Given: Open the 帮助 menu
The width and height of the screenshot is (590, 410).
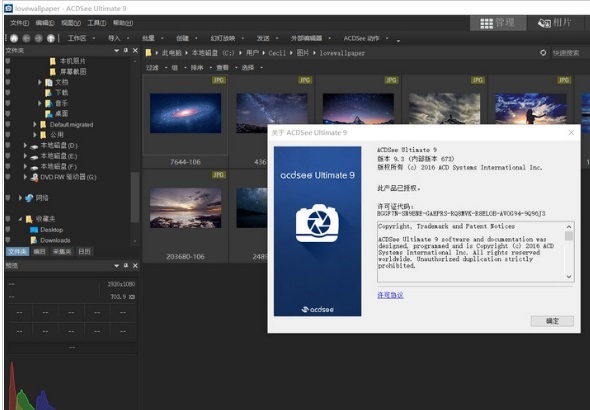Looking at the screenshot, I should 123,23.
